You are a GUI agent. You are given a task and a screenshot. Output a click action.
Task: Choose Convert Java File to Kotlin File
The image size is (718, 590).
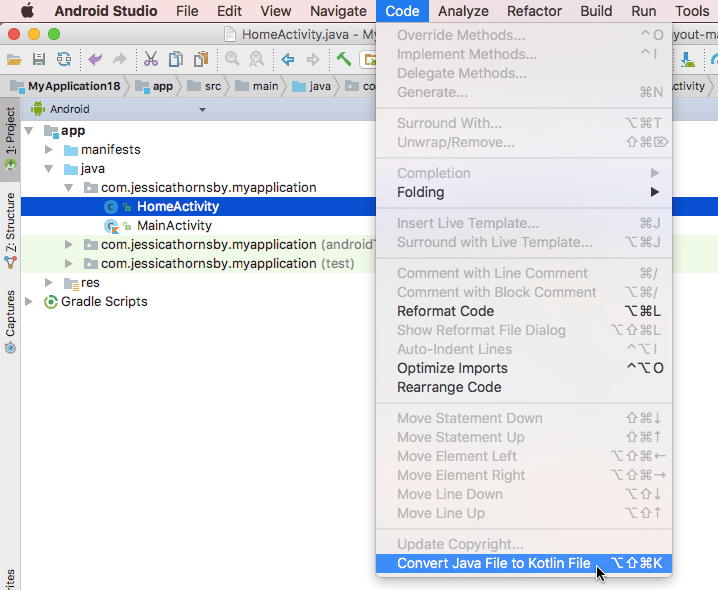pos(524,563)
